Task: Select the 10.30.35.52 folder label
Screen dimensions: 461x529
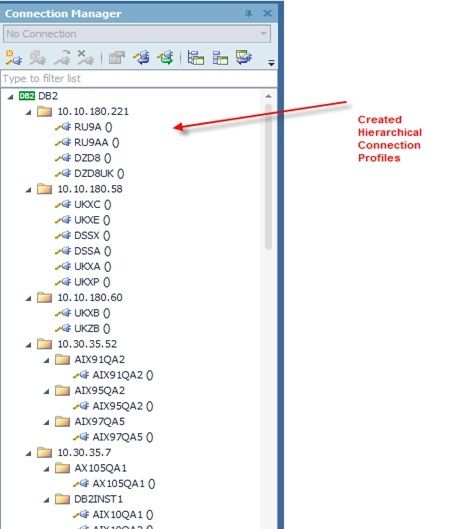Action: [x=87, y=344]
